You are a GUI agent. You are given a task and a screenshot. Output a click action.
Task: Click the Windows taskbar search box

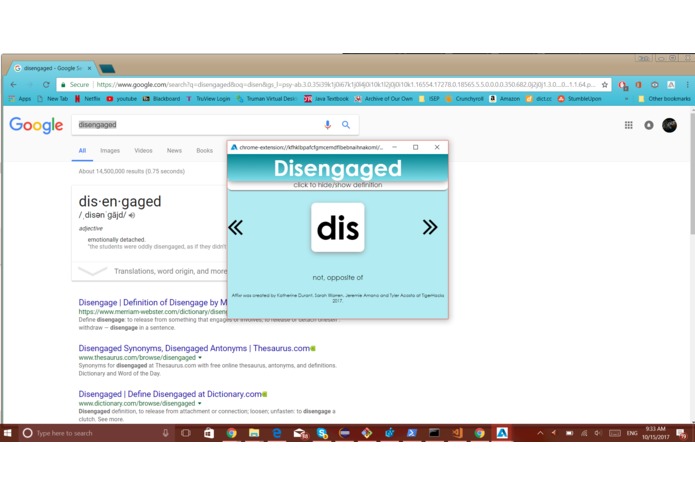(x=95, y=433)
